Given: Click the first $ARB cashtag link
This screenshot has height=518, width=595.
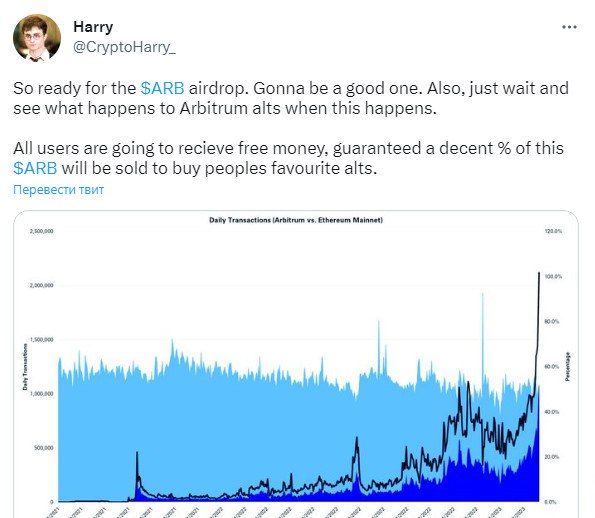Looking at the screenshot, I should pyautogui.click(x=162, y=88).
